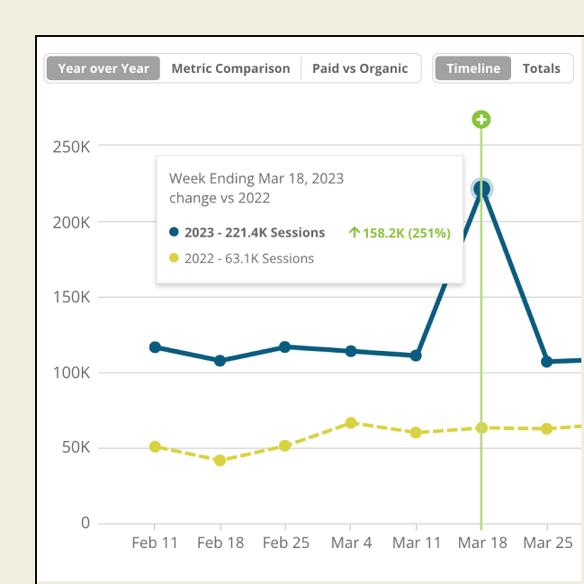
Task: Open the Paid vs Organic tab
Action: point(360,68)
